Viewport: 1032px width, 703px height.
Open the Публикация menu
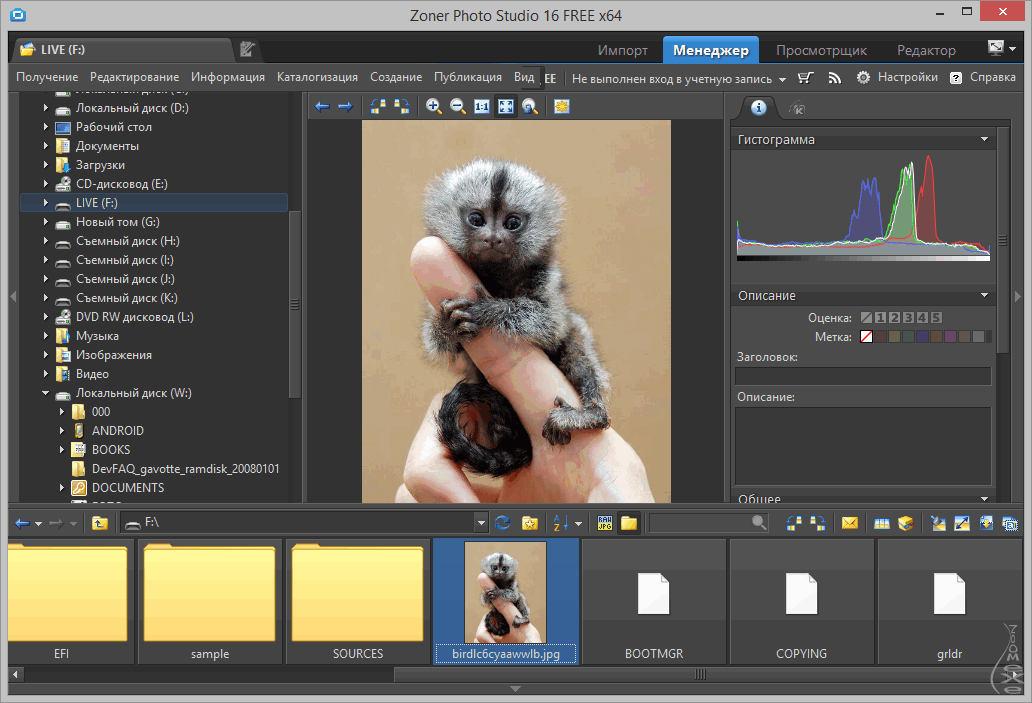[x=468, y=77]
